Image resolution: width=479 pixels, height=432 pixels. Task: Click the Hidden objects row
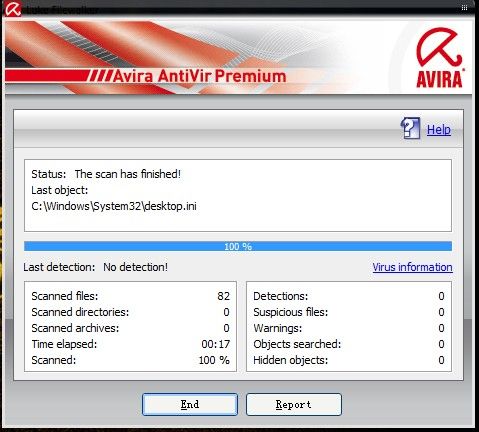click(349, 360)
